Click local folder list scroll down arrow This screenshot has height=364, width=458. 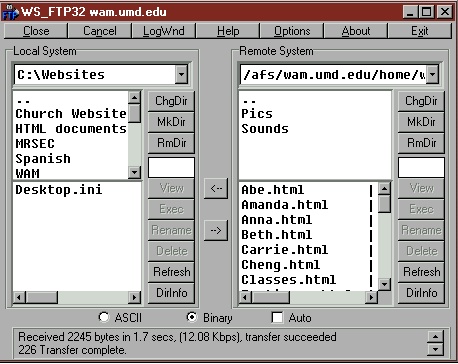click(x=134, y=172)
